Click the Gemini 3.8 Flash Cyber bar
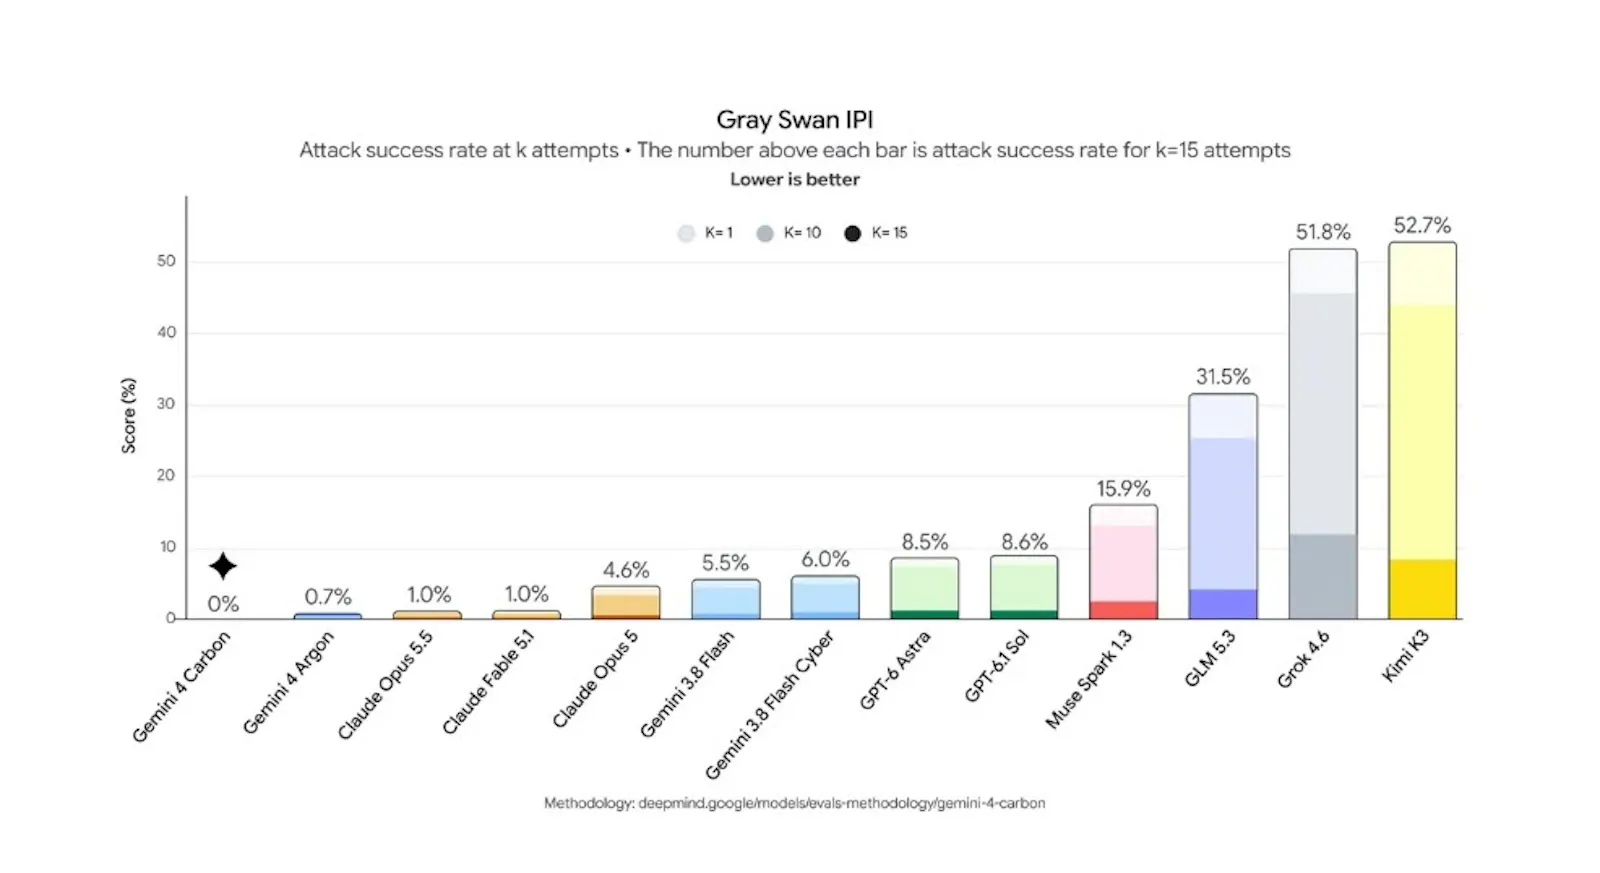This screenshot has width=1600, height=873. tap(825, 597)
